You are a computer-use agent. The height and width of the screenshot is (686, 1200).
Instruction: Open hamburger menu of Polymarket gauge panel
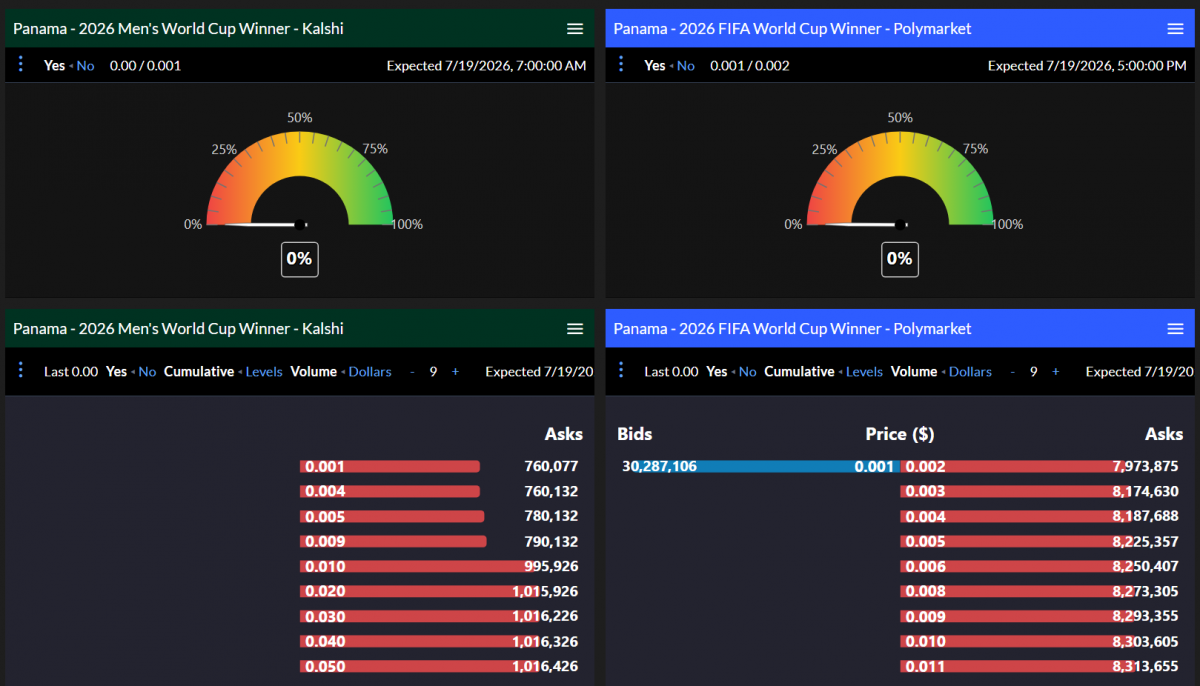tap(1175, 29)
